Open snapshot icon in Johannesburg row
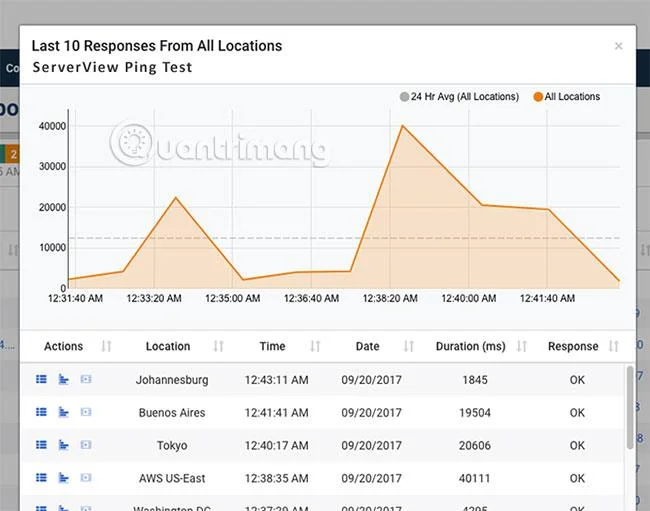Viewport: 650px width, 511px height. [86, 379]
